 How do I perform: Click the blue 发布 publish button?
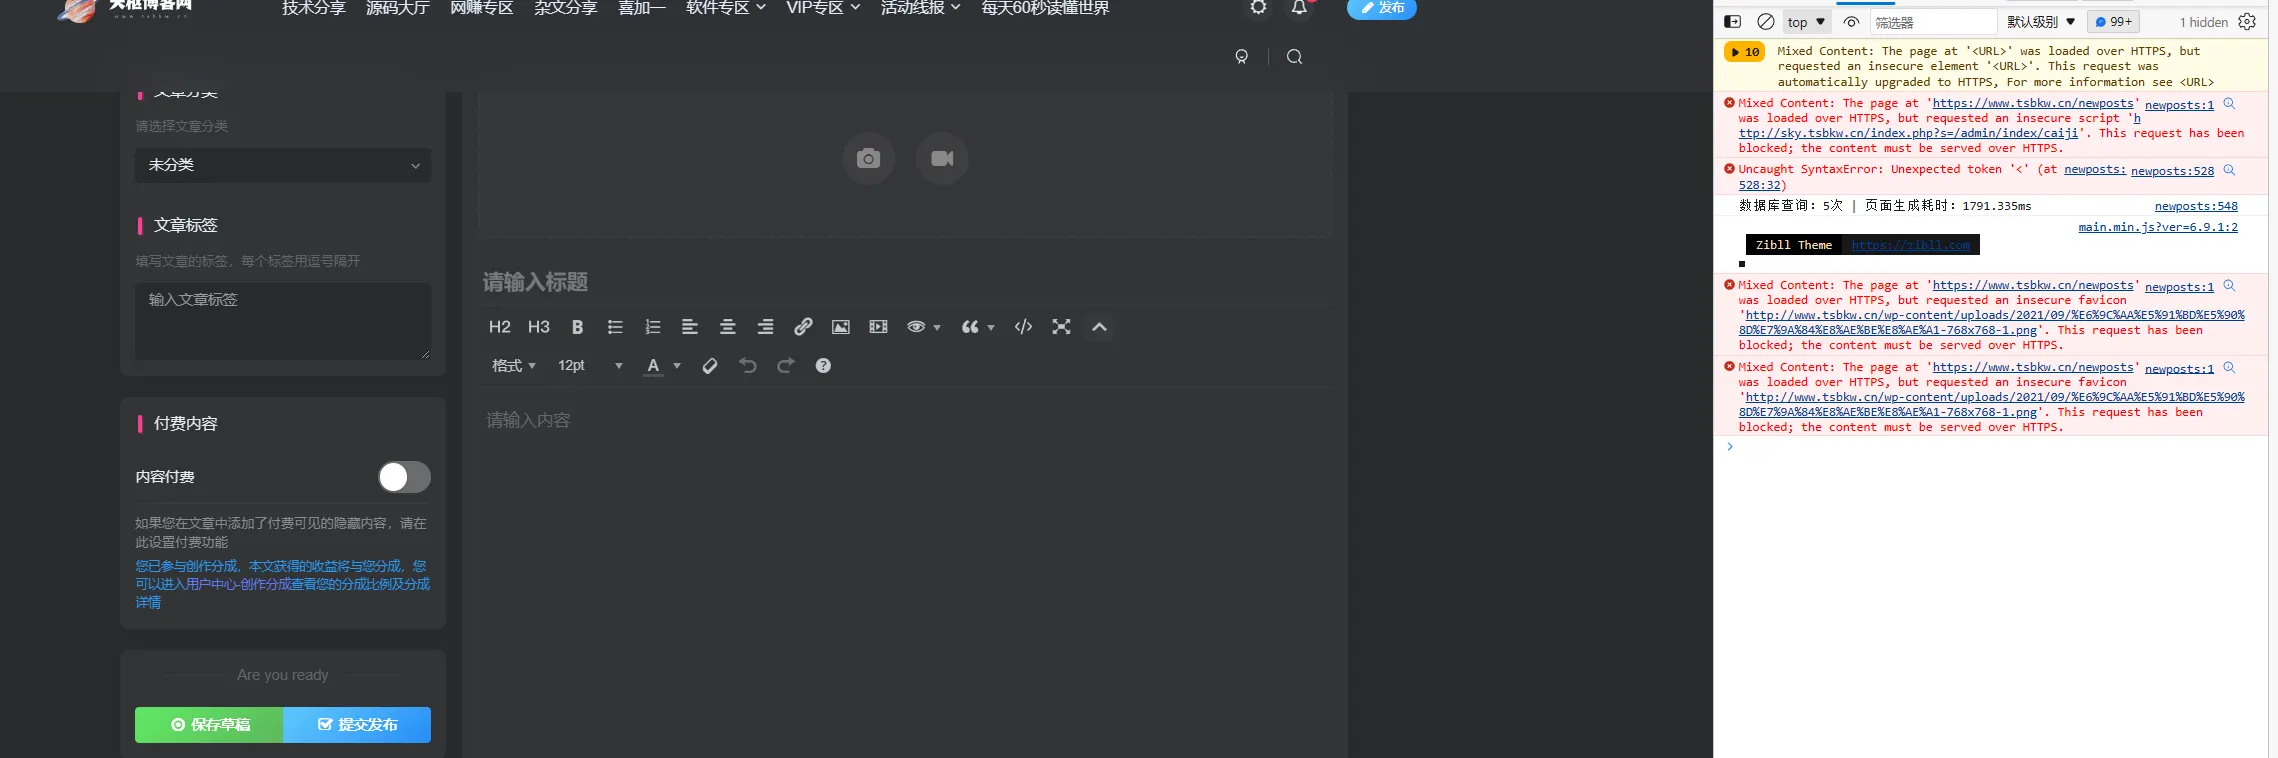pos(1382,8)
